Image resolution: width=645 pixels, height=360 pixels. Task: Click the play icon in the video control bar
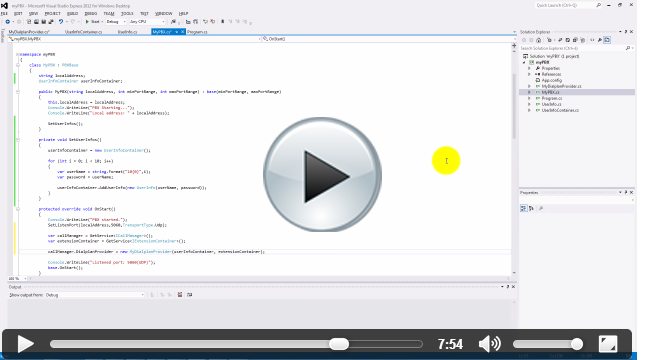[25, 344]
